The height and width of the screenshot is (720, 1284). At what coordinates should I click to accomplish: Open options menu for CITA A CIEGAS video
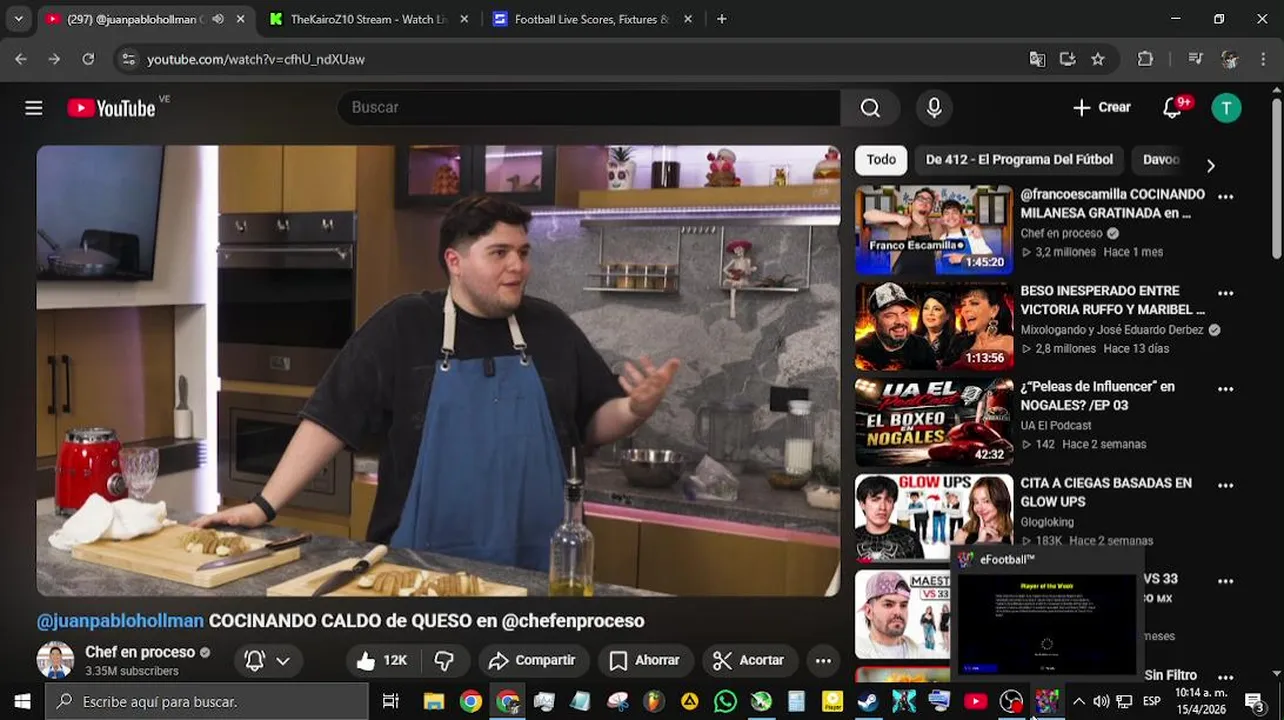click(x=1226, y=485)
